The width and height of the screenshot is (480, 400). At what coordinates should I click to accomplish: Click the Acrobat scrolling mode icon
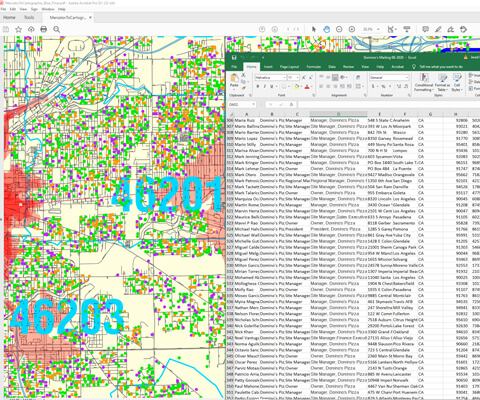[x=407, y=29]
